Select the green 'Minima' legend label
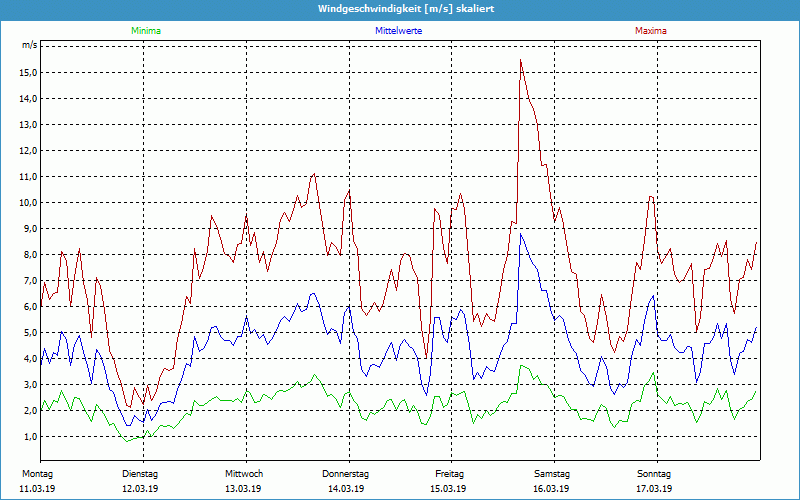Image resolution: width=800 pixels, height=500 pixels. click(x=146, y=31)
